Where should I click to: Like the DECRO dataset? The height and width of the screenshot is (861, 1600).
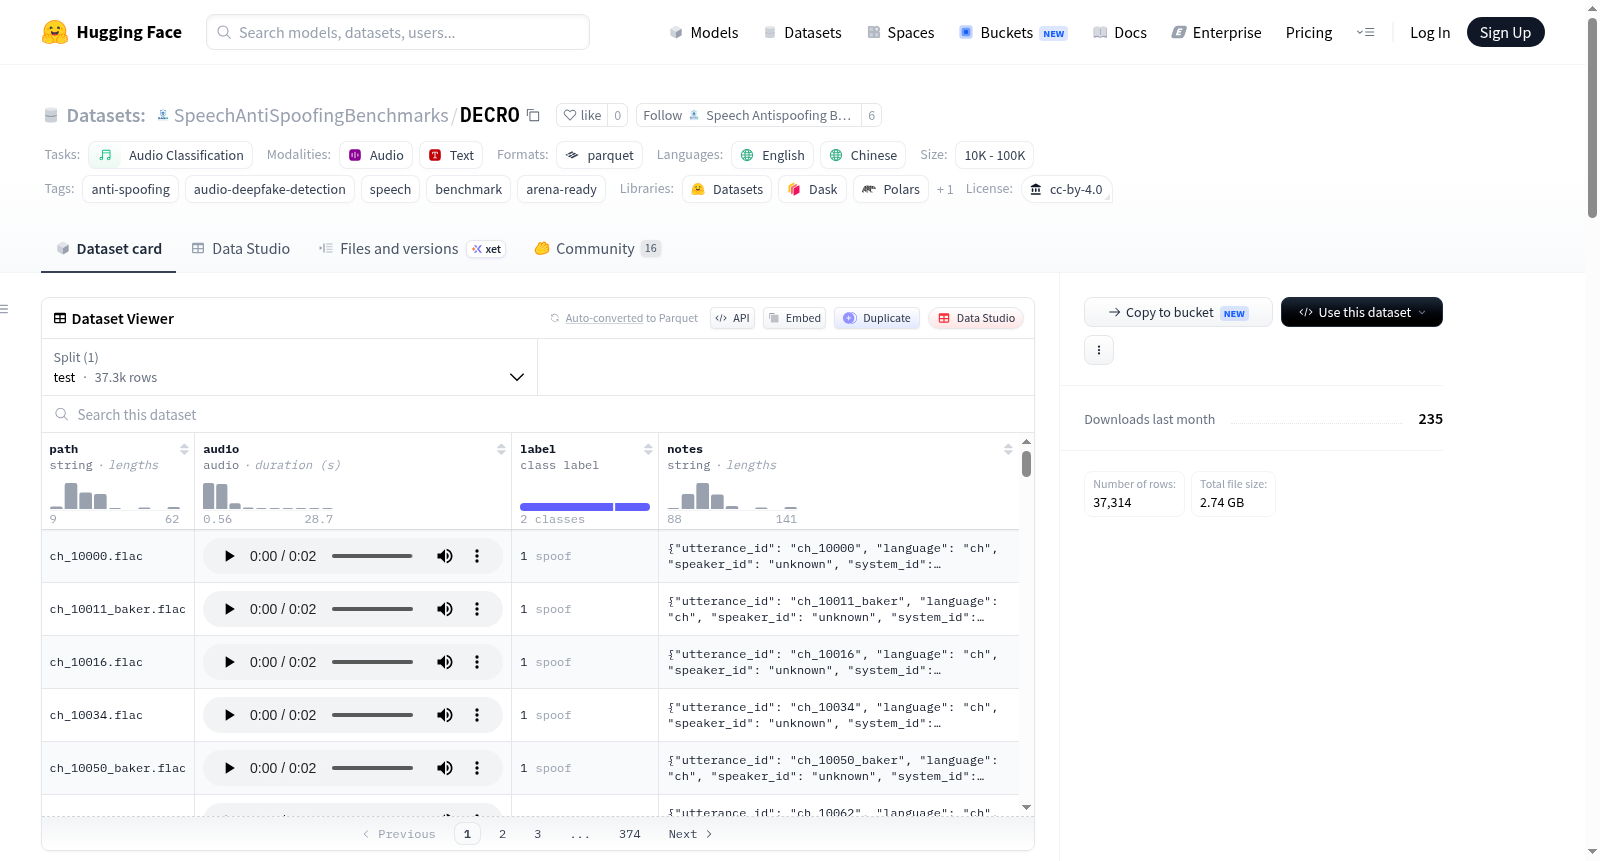click(582, 115)
